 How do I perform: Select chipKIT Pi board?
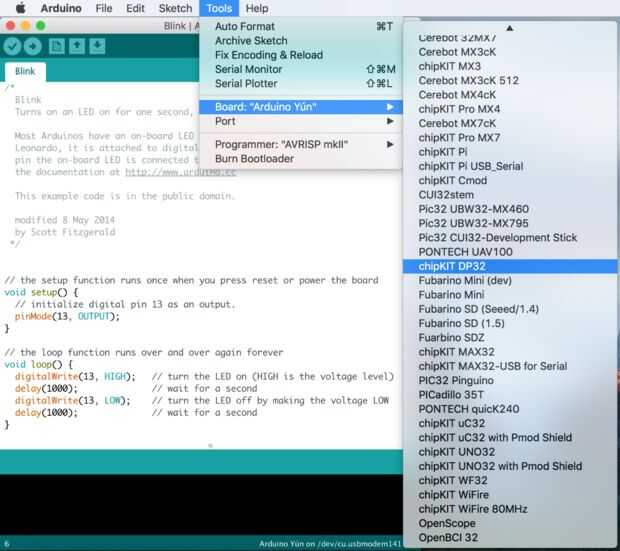coord(510,151)
